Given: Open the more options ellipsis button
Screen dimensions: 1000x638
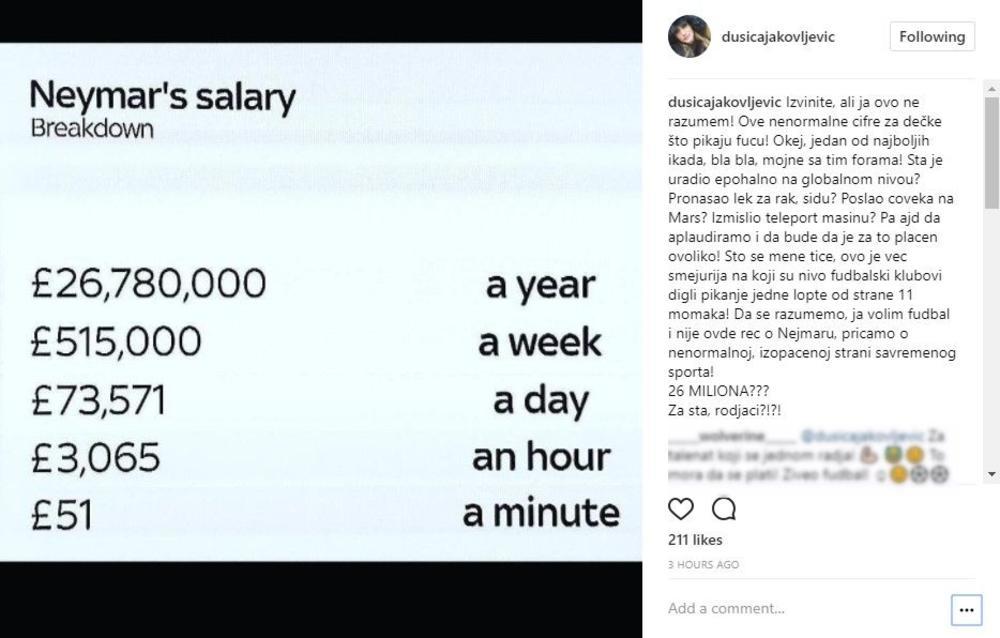Looking at the screenshot, I should point(966,609).
